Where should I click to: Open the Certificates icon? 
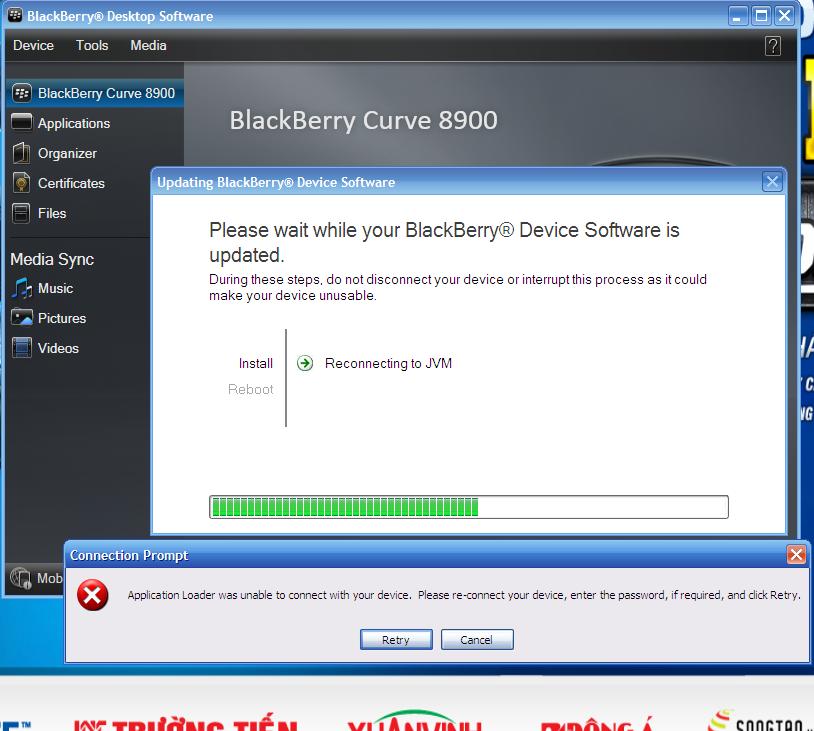[x=22, y=183]
